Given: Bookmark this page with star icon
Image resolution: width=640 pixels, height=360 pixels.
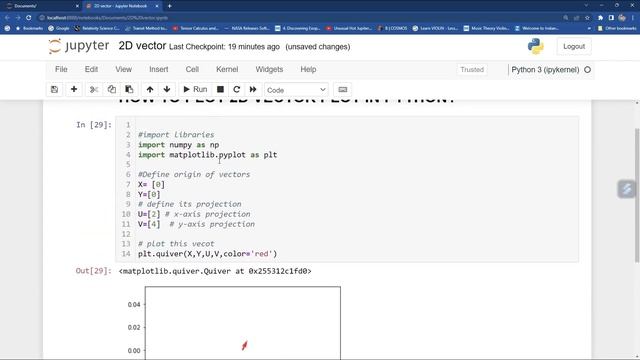Looking at the screenshot, I should tap(587, 18).
